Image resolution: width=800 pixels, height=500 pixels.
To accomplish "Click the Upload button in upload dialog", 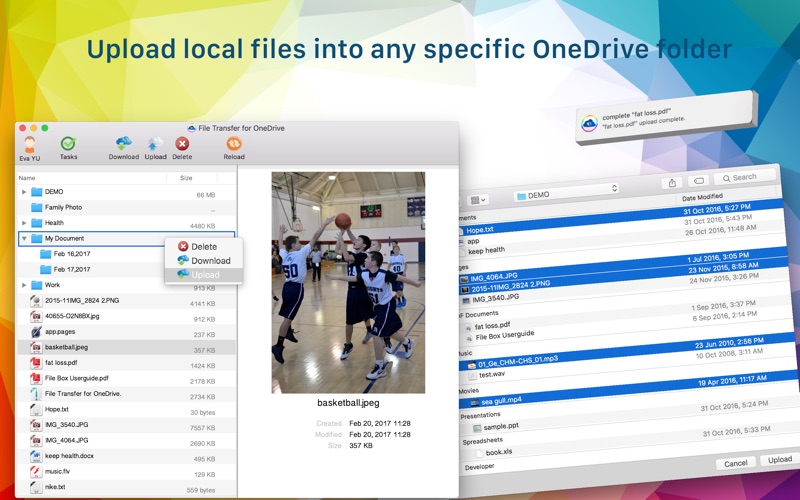I will 779,460.
